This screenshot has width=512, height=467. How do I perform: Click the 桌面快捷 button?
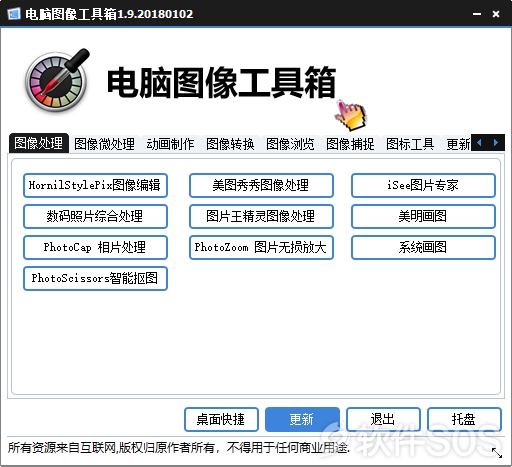click(221, 419)
